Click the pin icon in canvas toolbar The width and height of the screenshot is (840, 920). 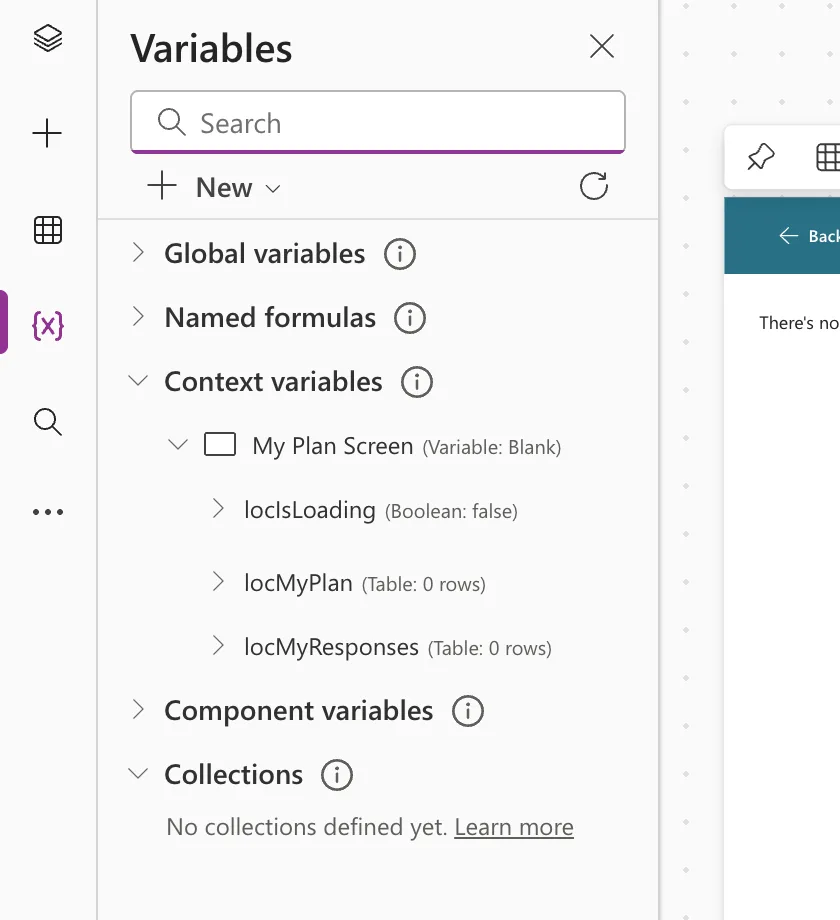(761, 157)
